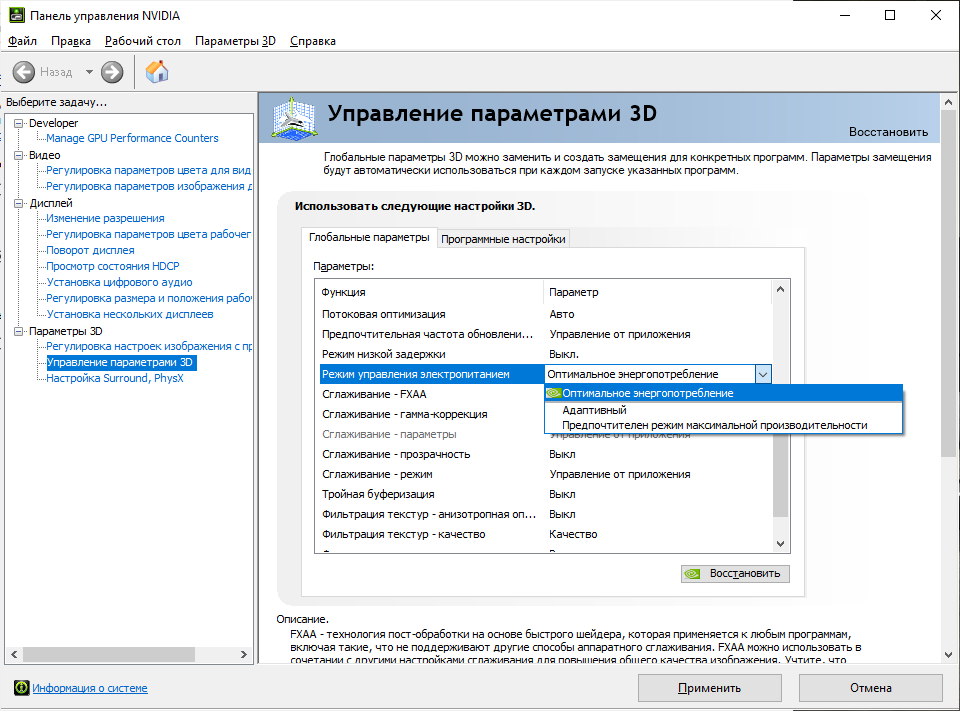Open Изменение разрешения page
The height and width of the screenshot is (711, 960).
pos(105,218)
